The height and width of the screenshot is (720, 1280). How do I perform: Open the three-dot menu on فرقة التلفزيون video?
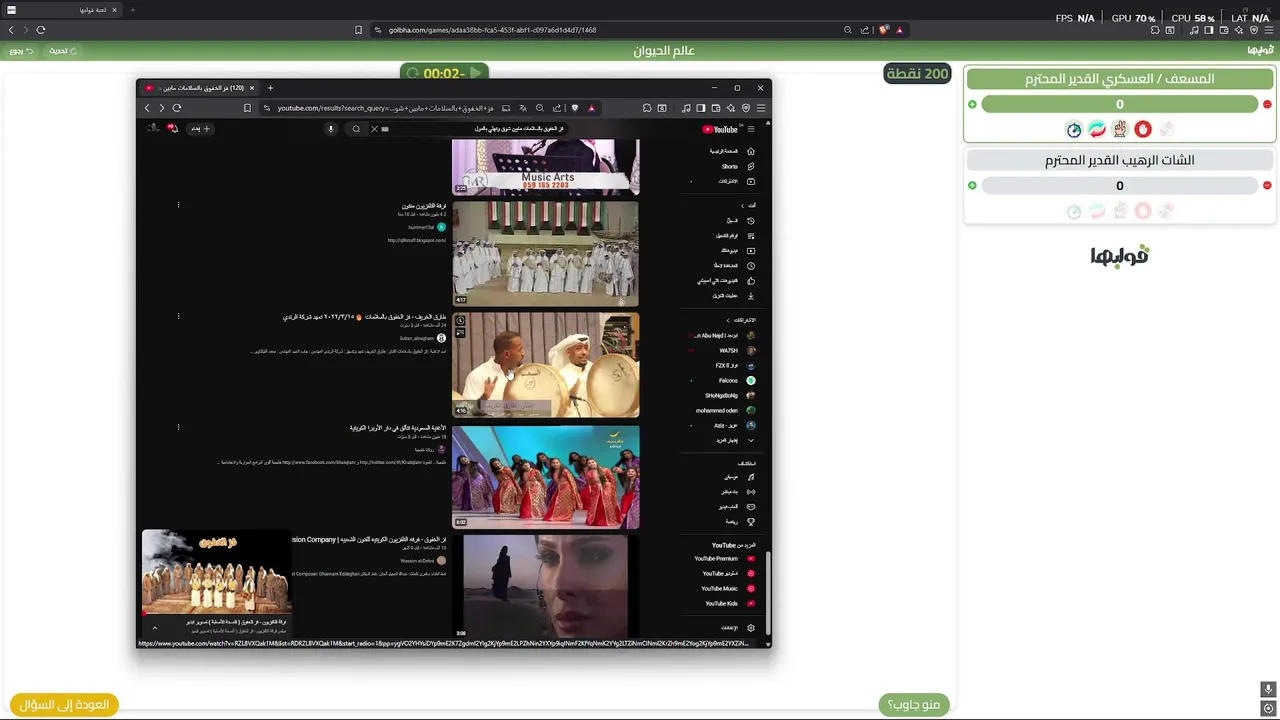[x=178, y=205]
